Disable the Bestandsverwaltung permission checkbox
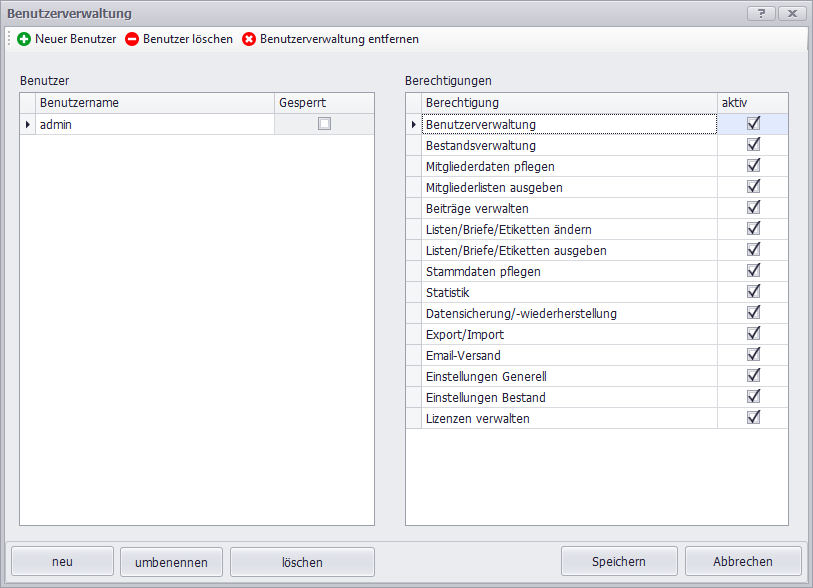Image resolution: width=813 pixels, height=588 pixels. [x=753, y=145]
